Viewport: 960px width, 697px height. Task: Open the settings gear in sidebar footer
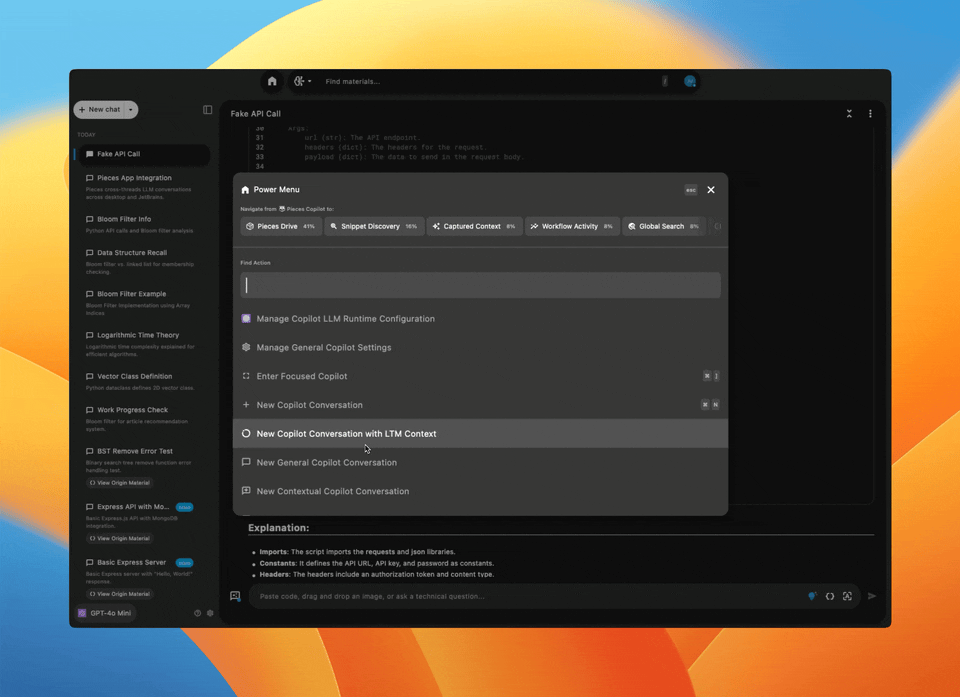point(210,613)
